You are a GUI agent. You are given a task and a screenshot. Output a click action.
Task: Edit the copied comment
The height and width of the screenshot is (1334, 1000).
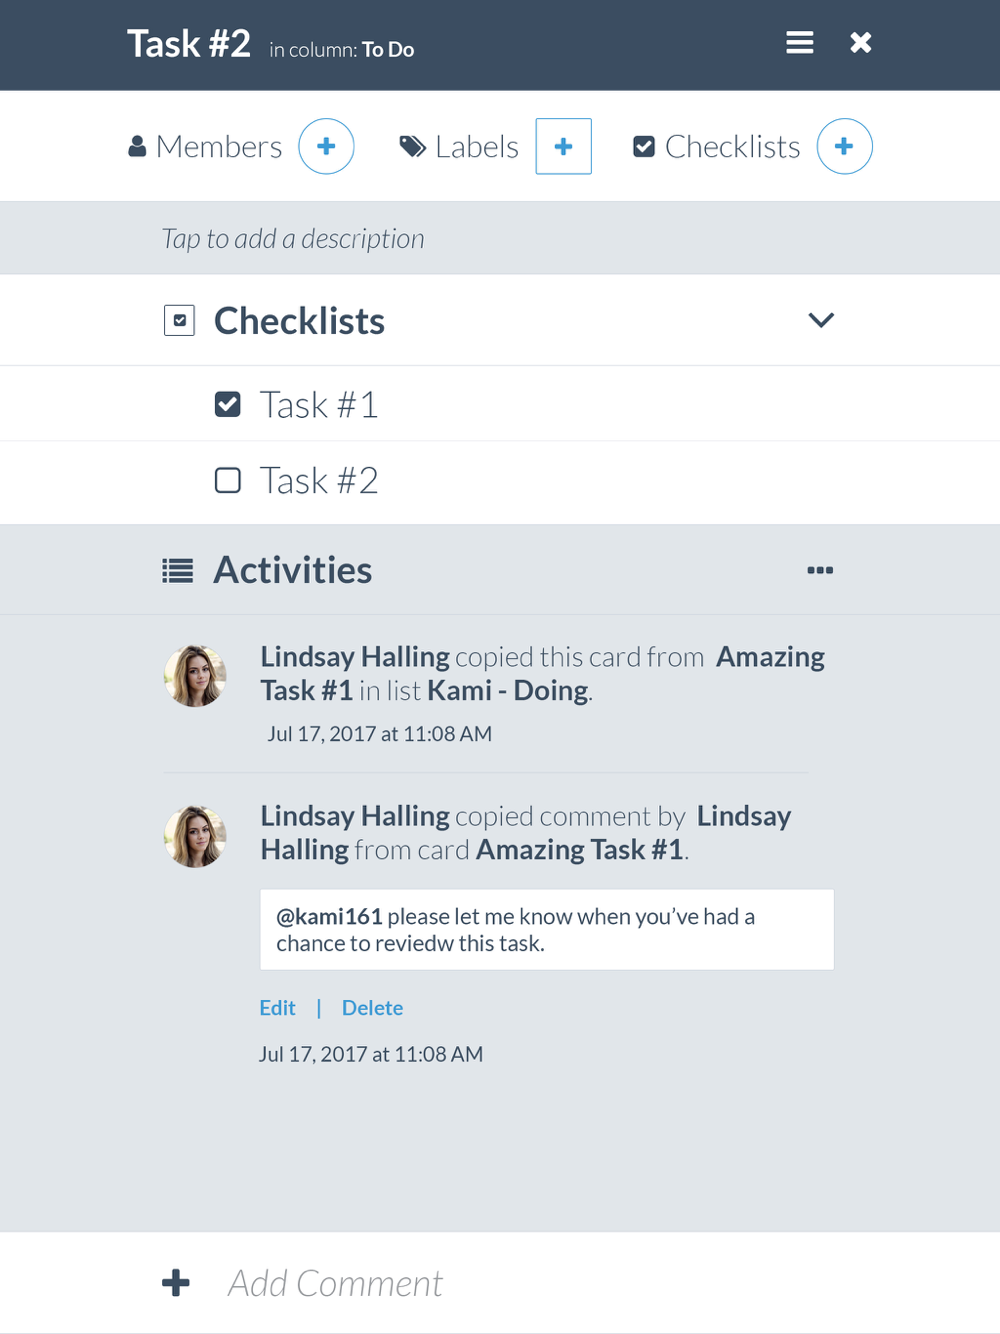[277, 1008]
